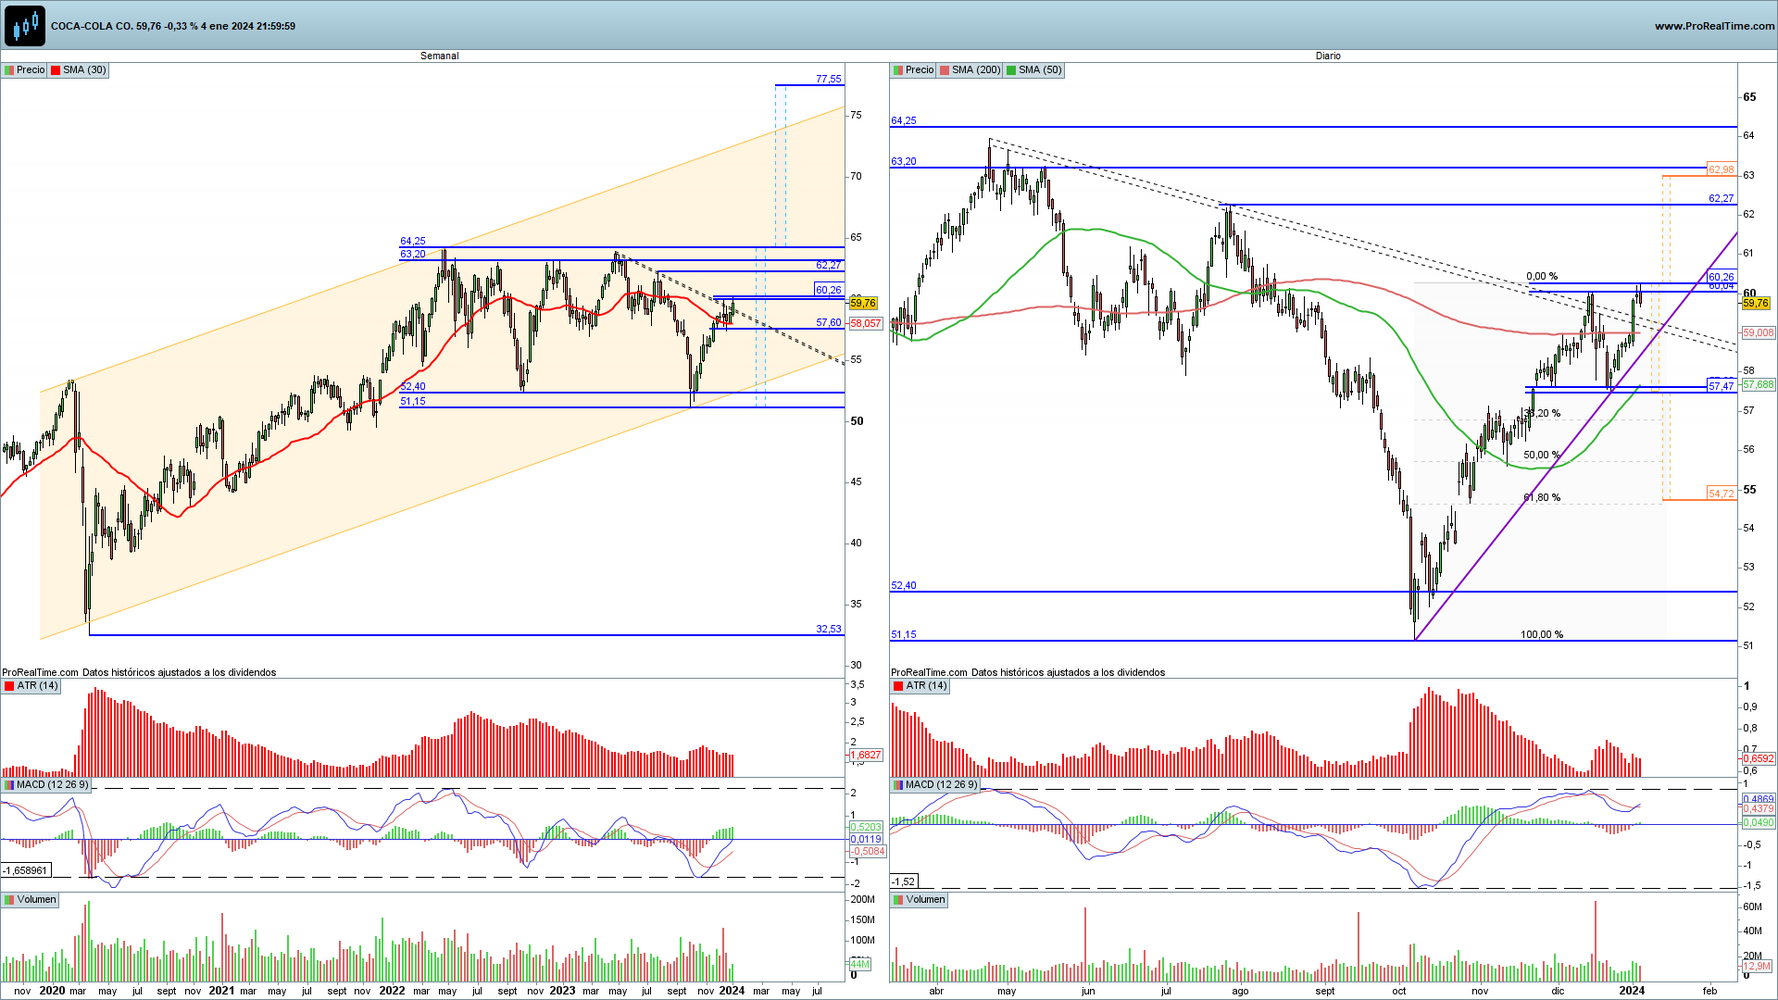Click the 12,9M volume value tag
The height and width of the screenshot is (1000, 1778).
[x=1757, y=967]
